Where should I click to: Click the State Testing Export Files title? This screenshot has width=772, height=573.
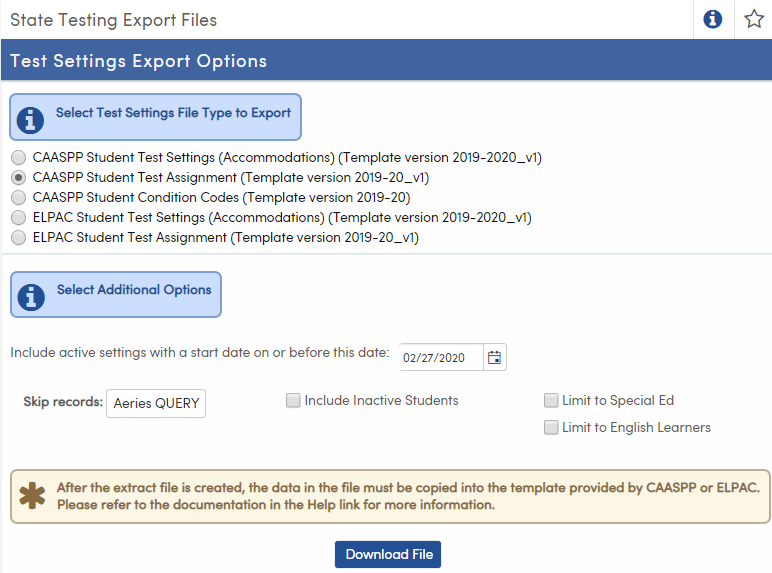click(114, 20)
